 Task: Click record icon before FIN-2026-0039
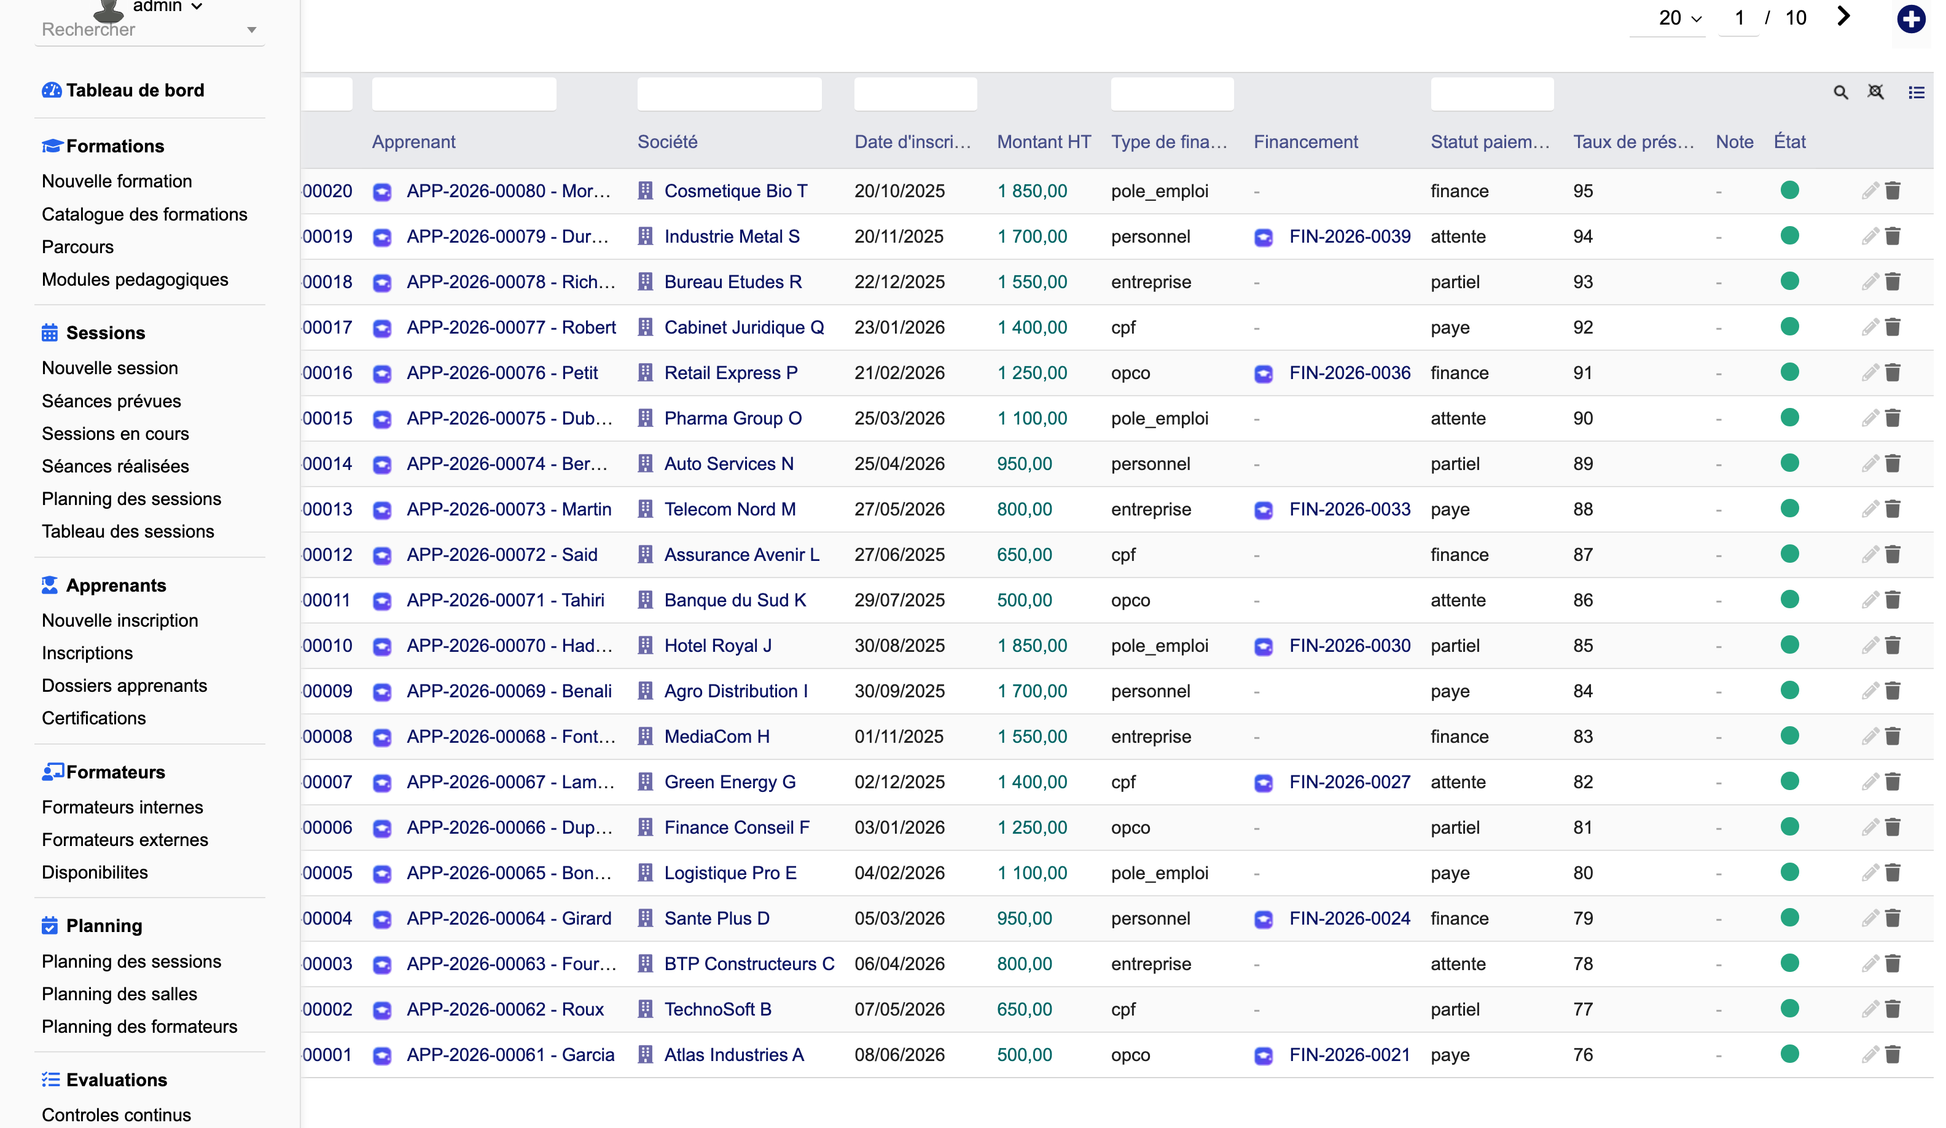click(1264, 237)
